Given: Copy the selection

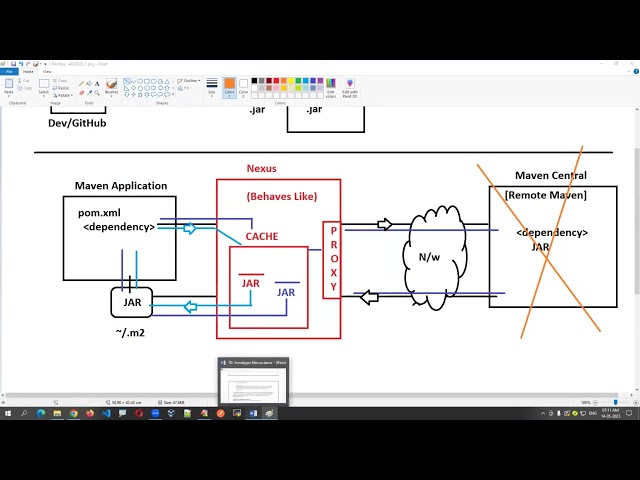Looking at the screenshot, I should pos(24,88).
